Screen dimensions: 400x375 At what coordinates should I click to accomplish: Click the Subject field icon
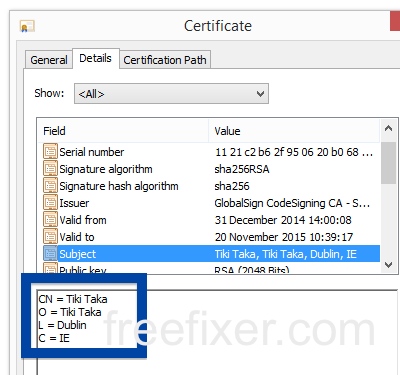[50, 254]
